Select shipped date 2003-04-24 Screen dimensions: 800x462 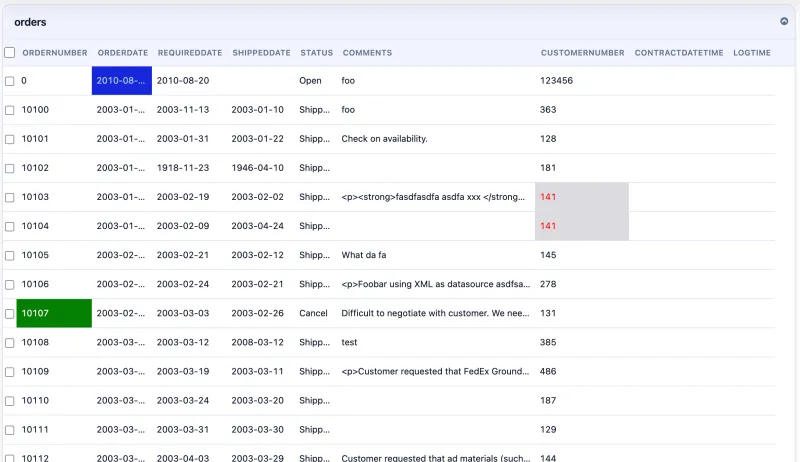[x=257, y=226]
